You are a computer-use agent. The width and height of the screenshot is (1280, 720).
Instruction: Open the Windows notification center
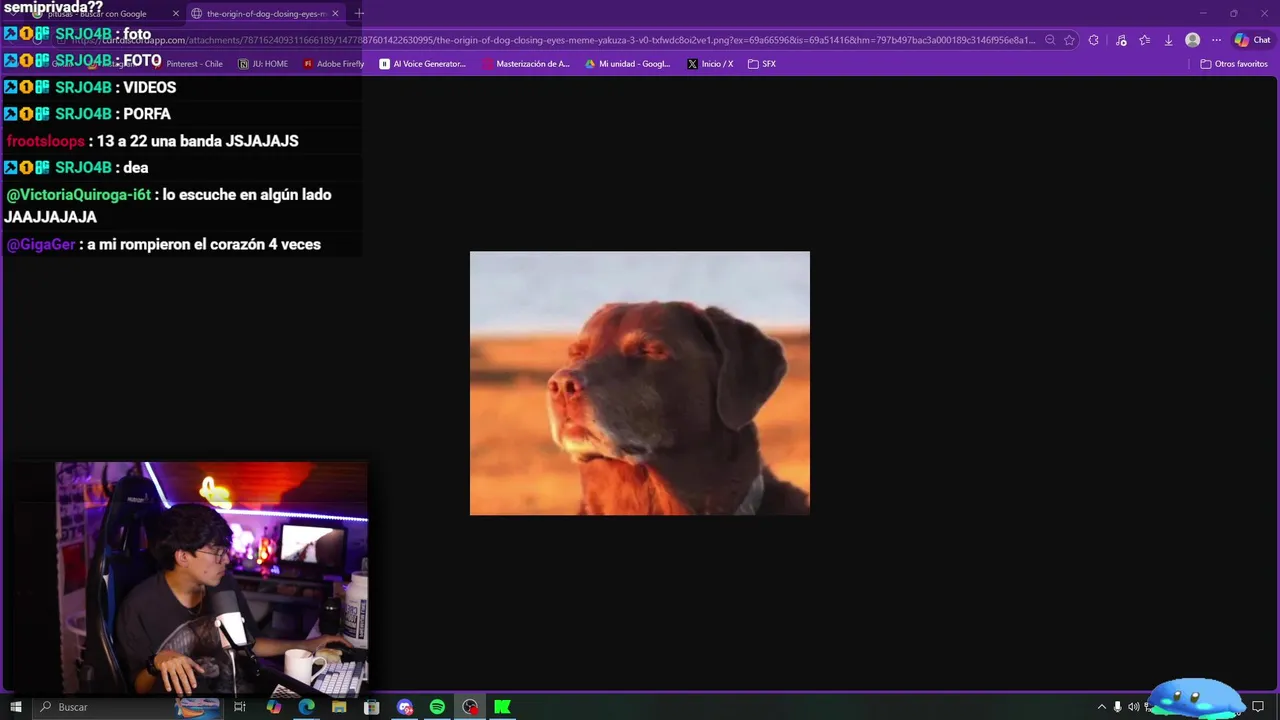pyautogui.click(x=1258, y=707)
